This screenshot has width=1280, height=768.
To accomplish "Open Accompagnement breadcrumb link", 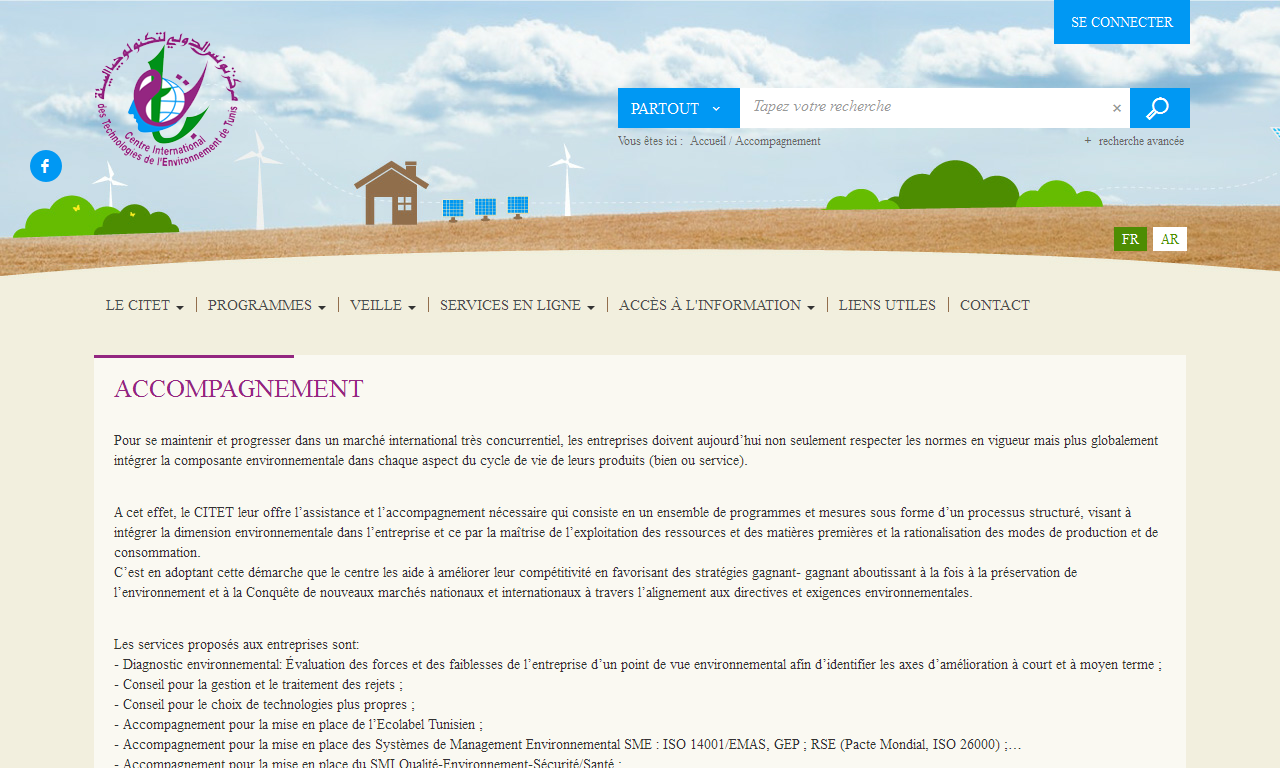I will point(778,141).
